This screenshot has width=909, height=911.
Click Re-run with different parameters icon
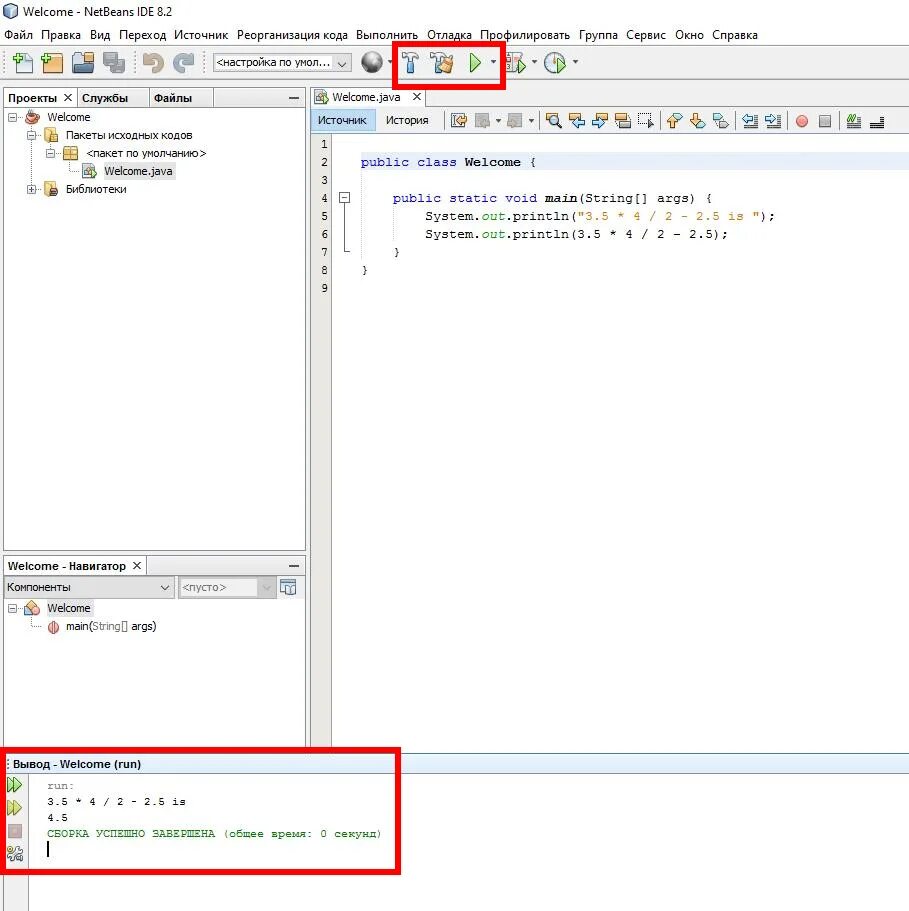[15, 808]
